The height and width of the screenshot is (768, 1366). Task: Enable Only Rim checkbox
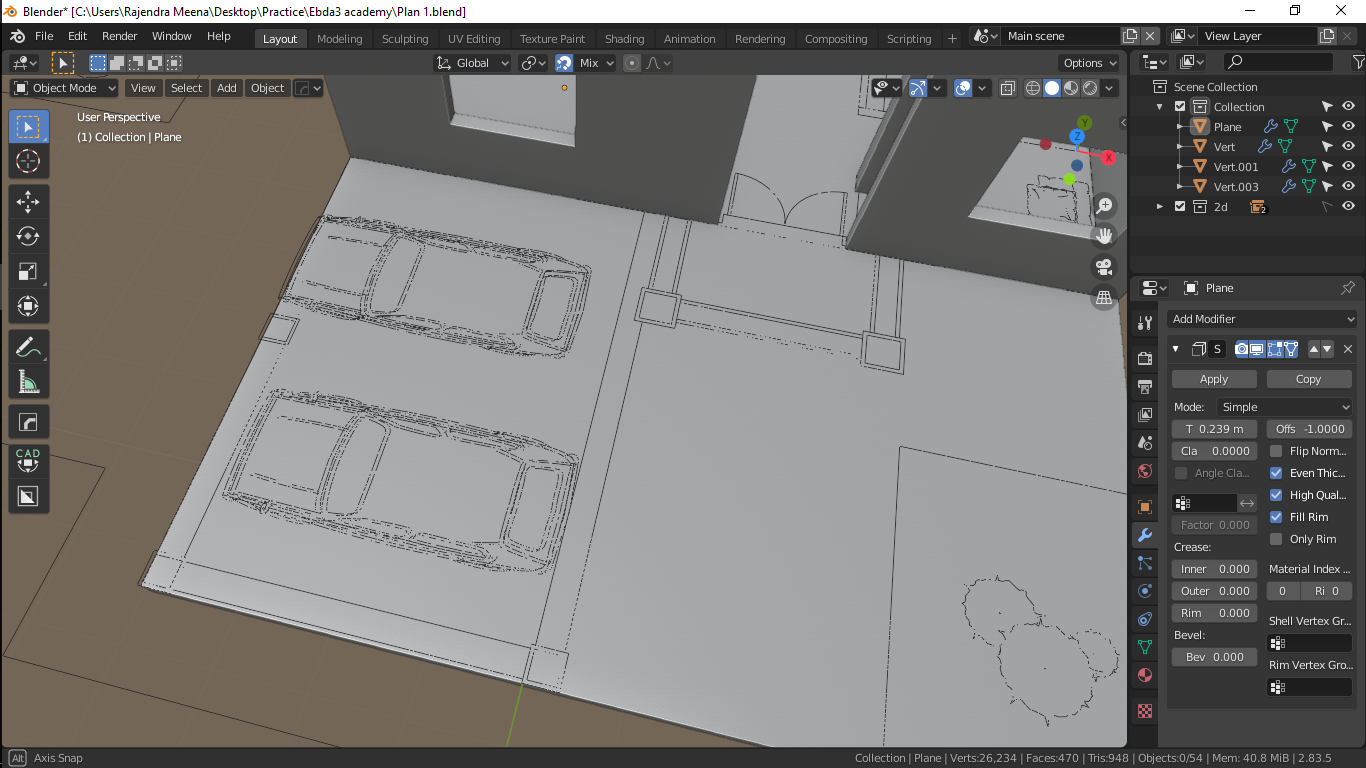(1276, 539)
